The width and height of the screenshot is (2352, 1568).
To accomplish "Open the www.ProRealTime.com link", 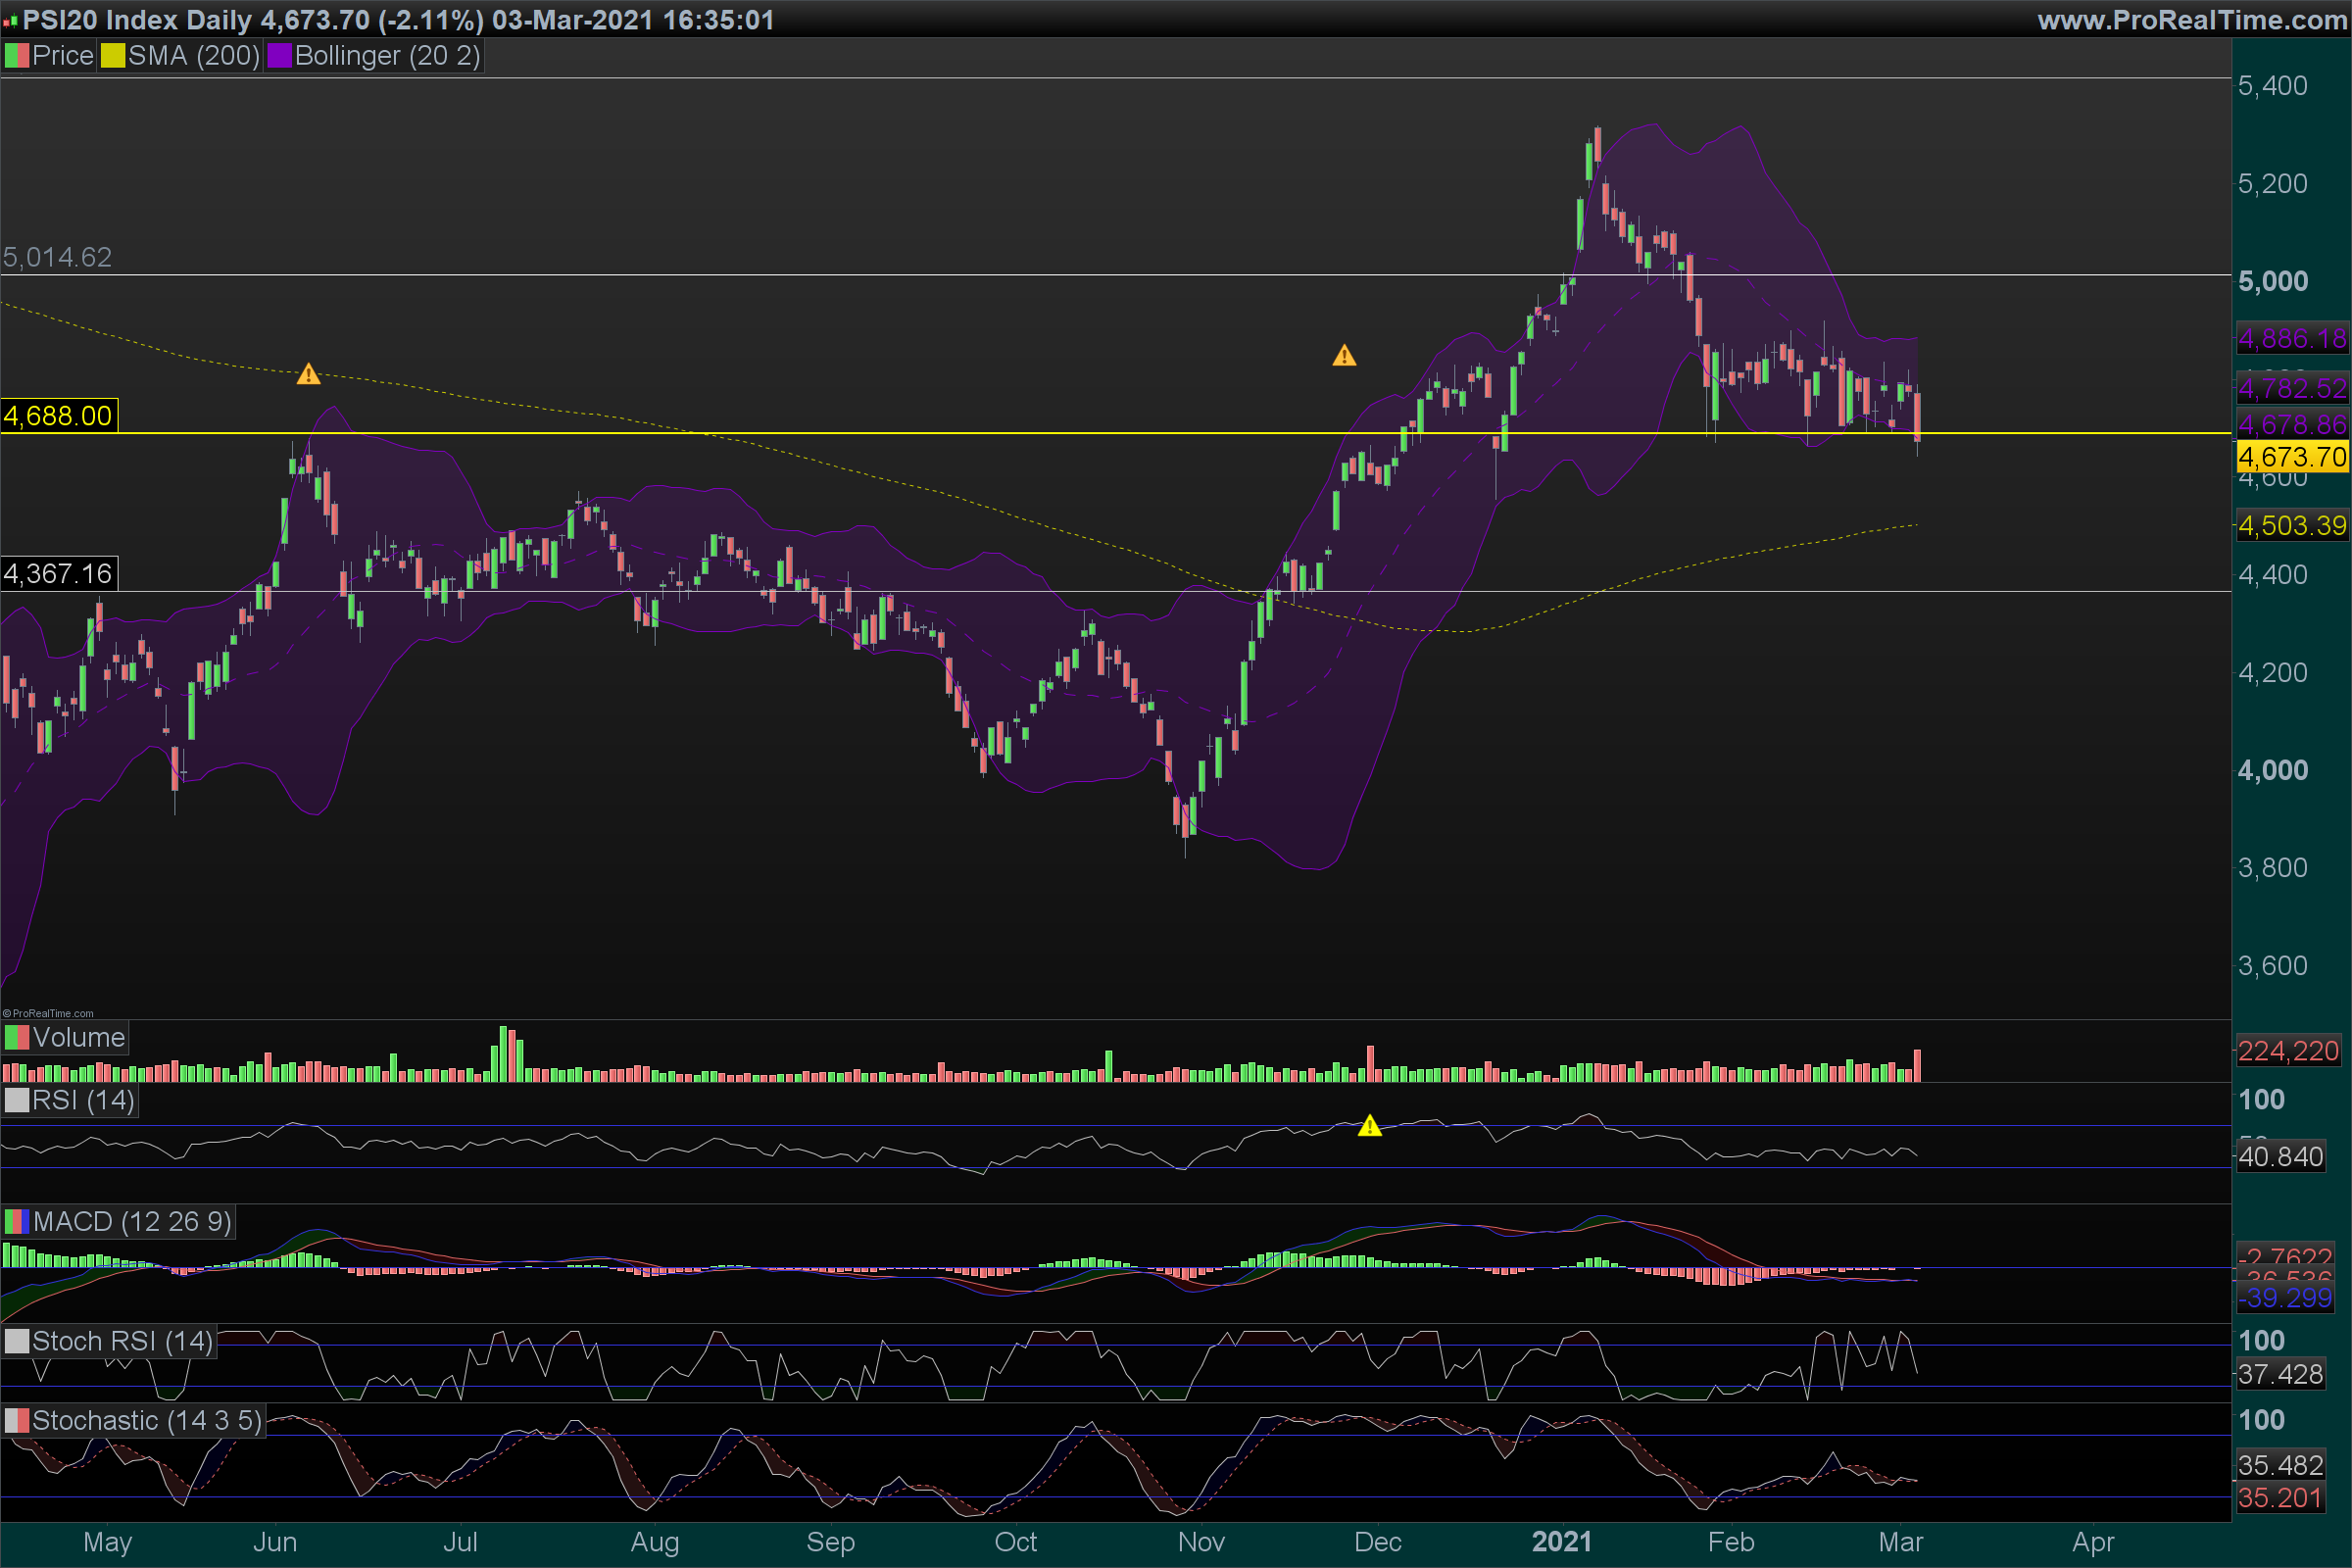I will click(x=2191, y=20).
